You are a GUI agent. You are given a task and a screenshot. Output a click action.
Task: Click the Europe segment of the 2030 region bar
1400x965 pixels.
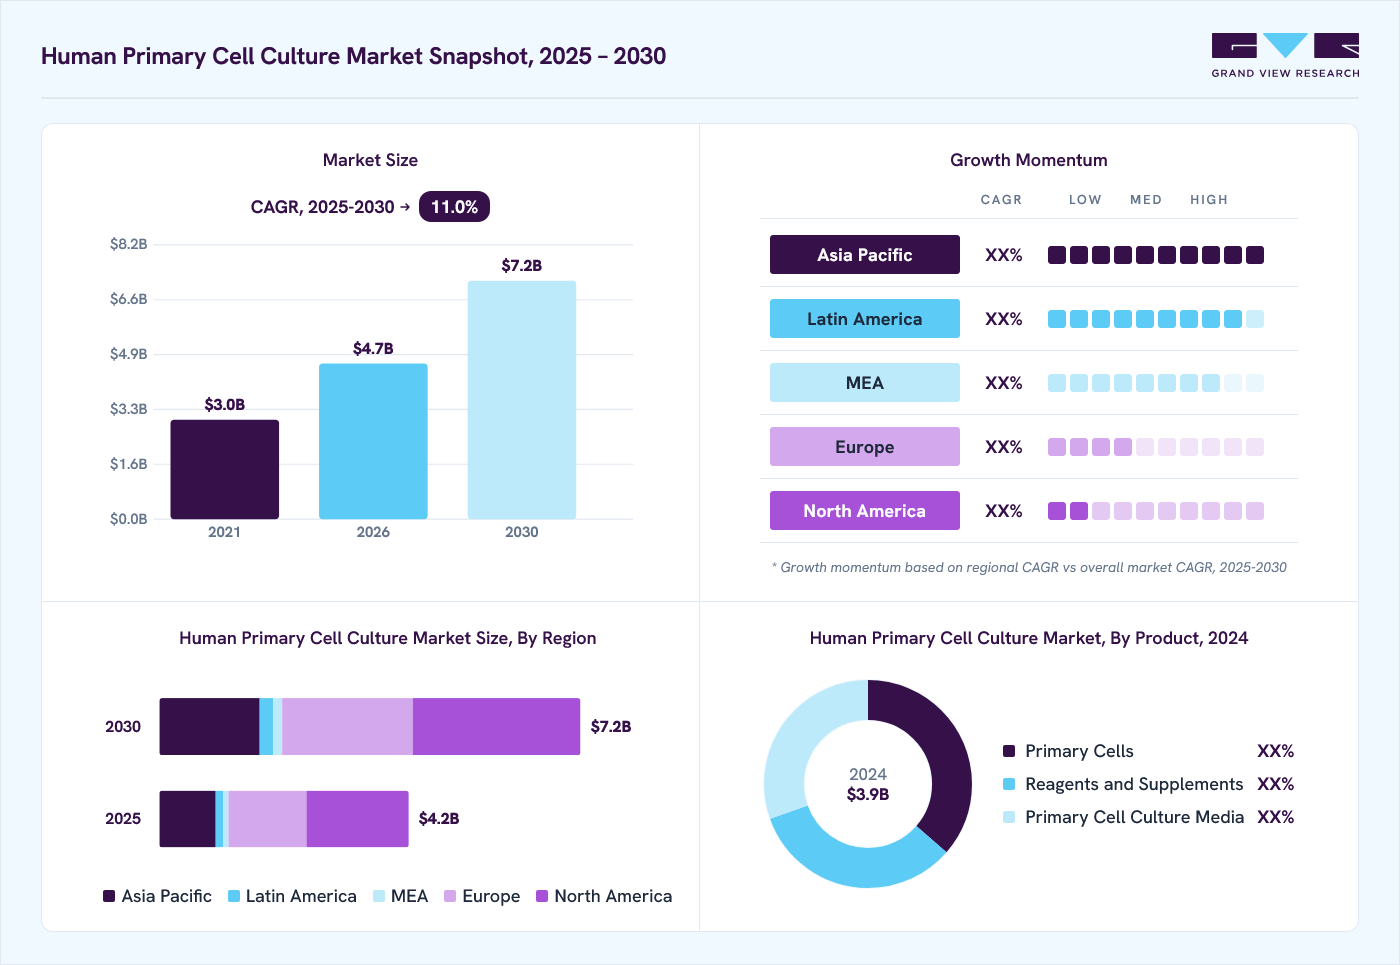click(347, 727)
